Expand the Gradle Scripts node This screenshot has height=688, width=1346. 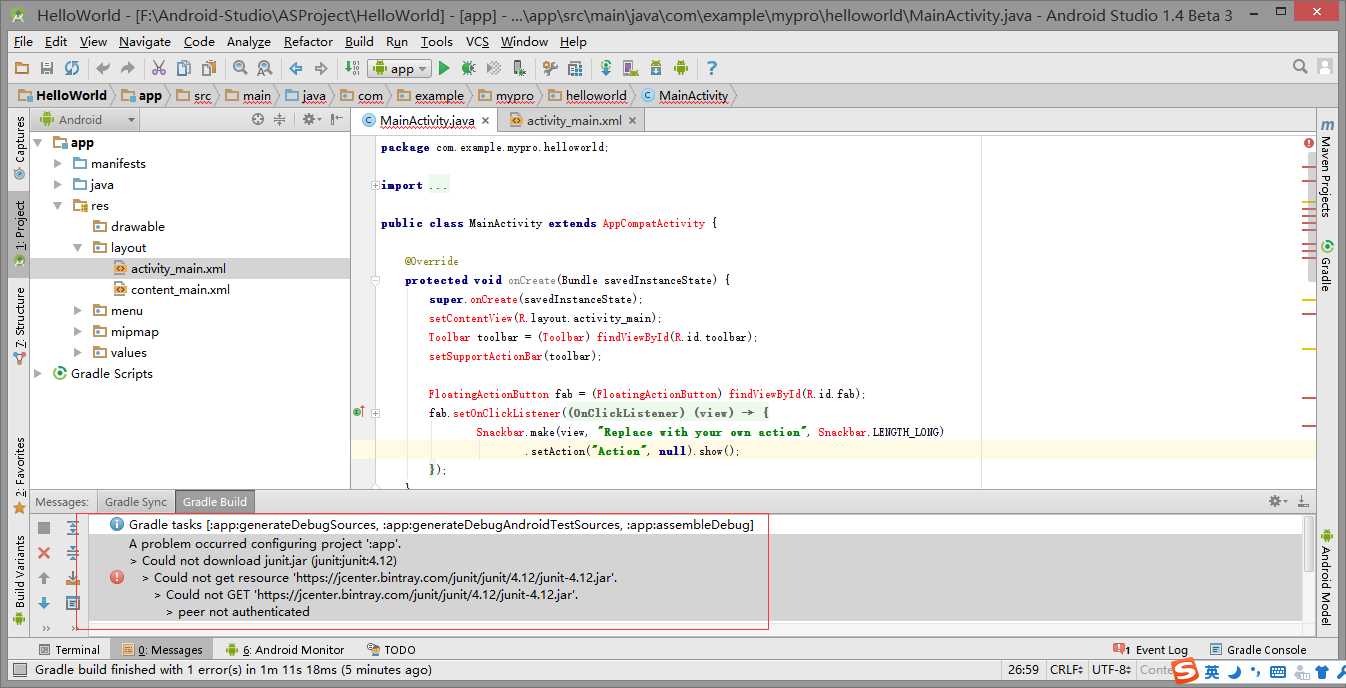point(38,373)
